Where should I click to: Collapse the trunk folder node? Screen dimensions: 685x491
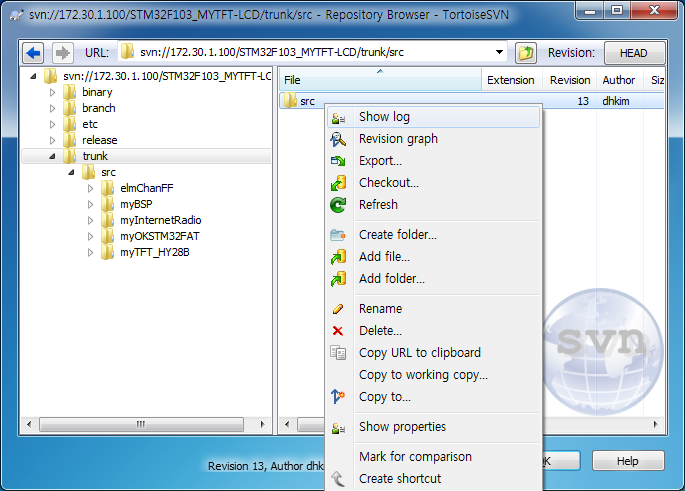coord(52,156)
